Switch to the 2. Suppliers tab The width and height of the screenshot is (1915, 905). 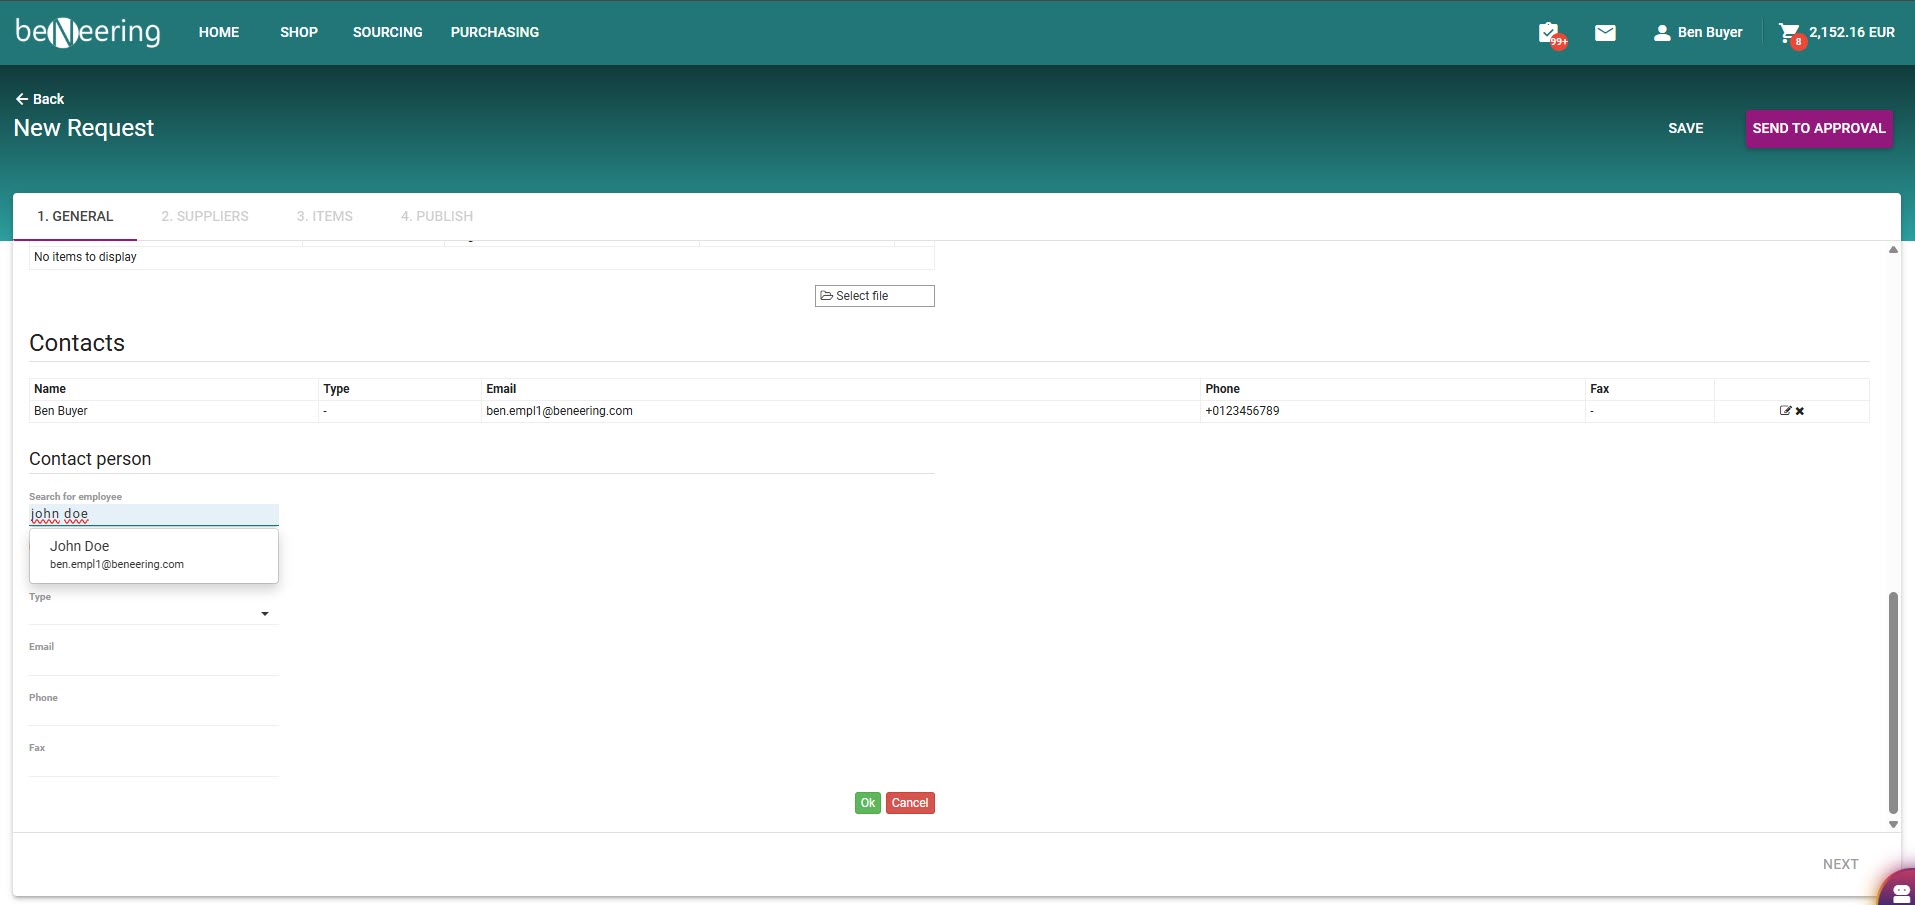[x=205, y=216]
